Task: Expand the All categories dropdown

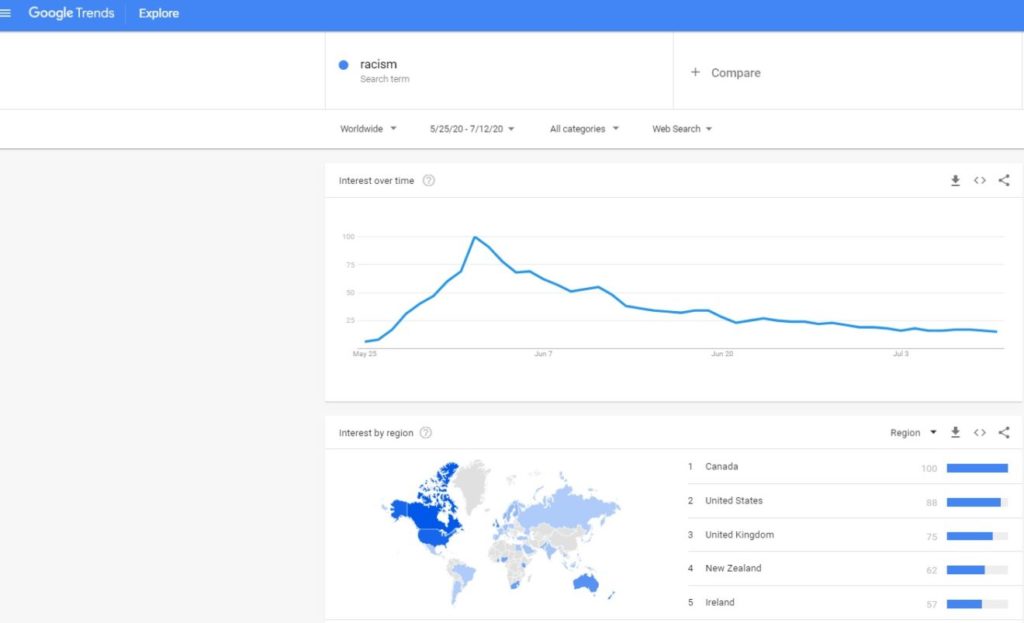Action: (584, 129)
